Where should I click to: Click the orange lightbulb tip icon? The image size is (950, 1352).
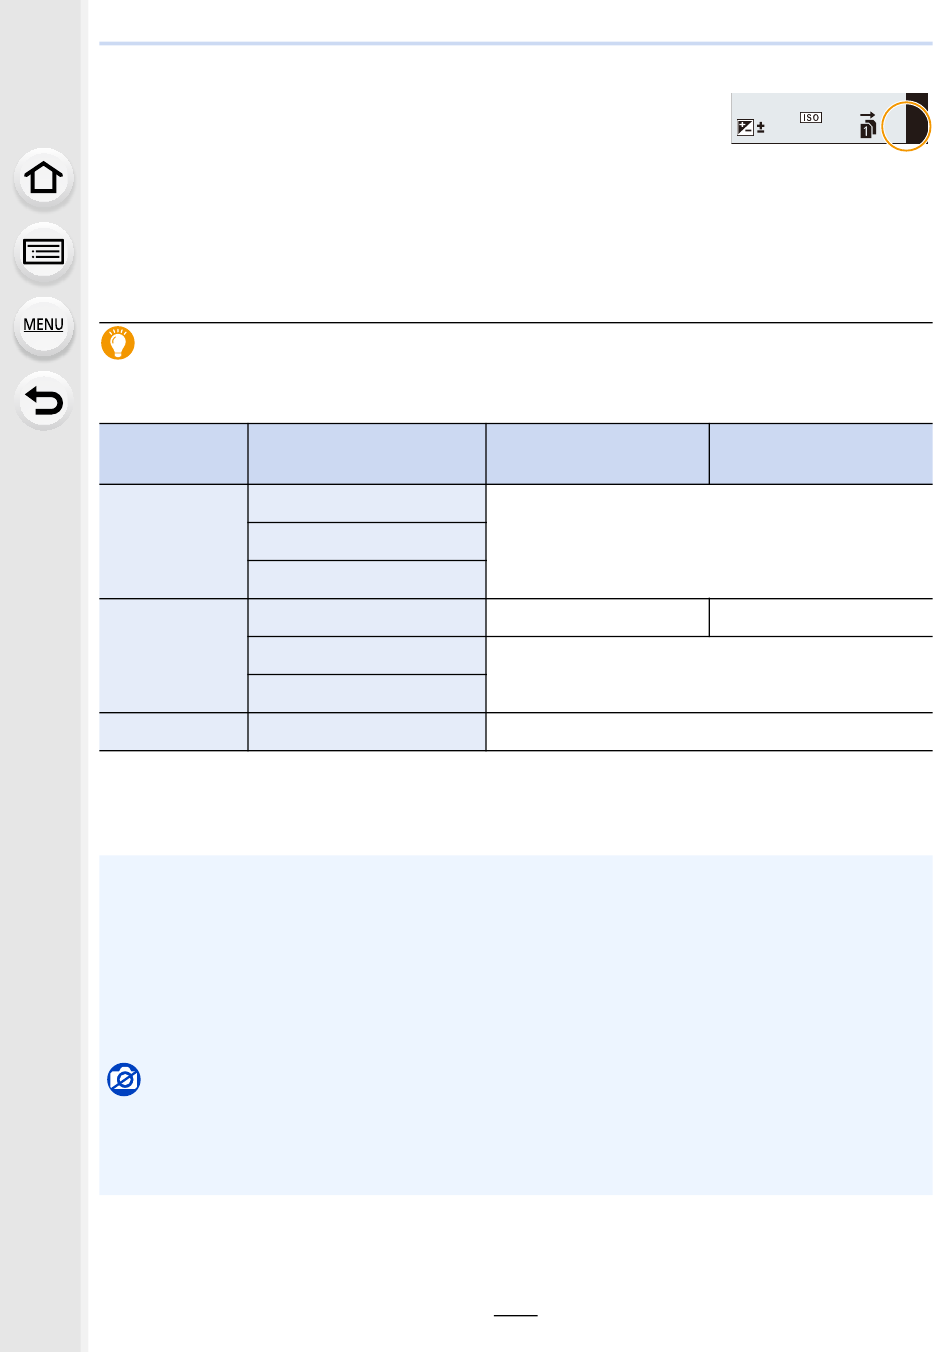[118, 343]
